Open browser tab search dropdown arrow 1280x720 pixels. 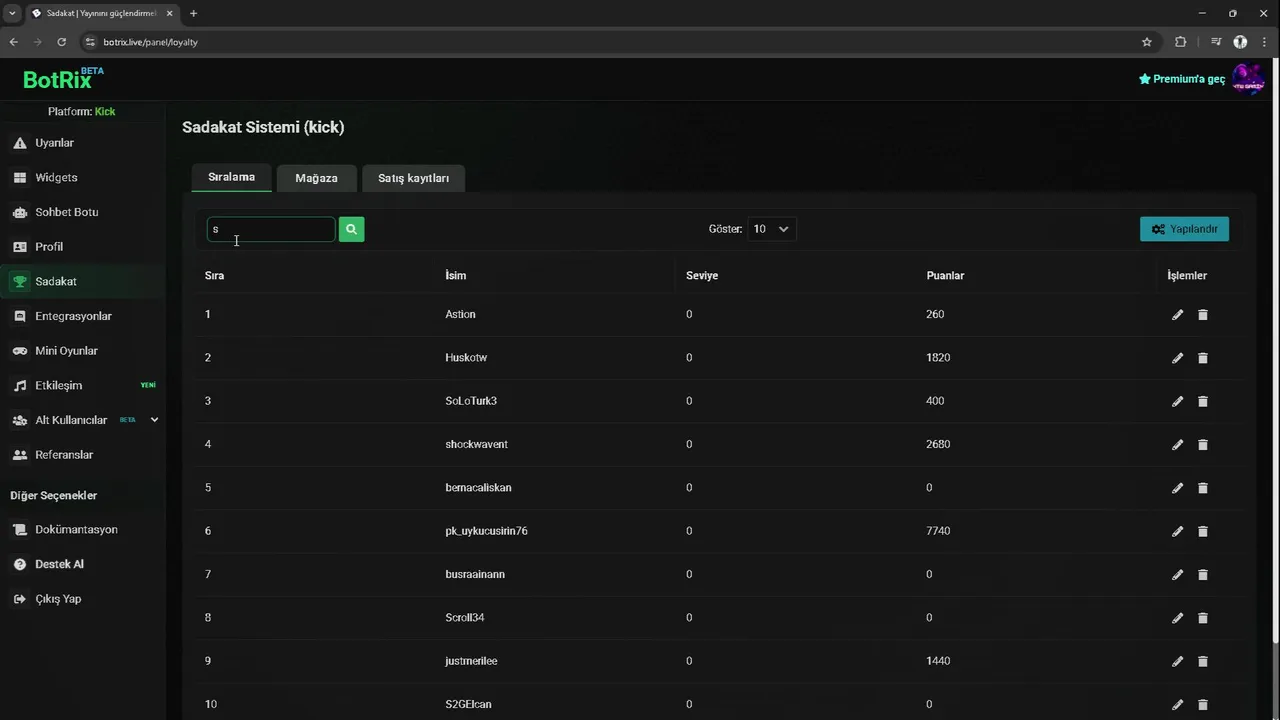(x=12, y=13)
